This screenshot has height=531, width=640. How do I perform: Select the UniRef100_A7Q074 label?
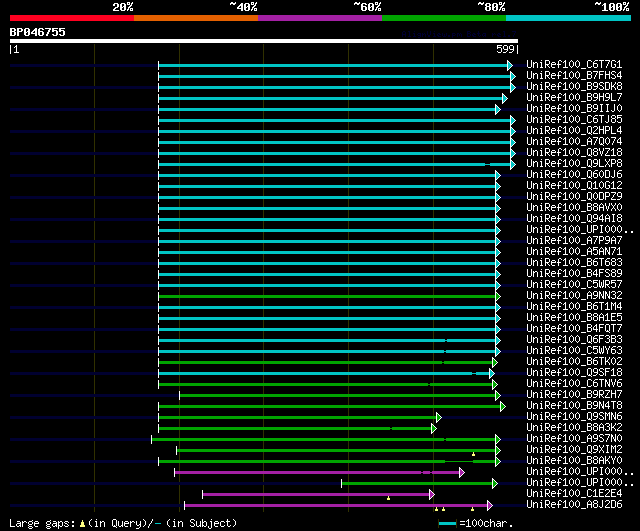pyautogui.click(x=574, y=142)
